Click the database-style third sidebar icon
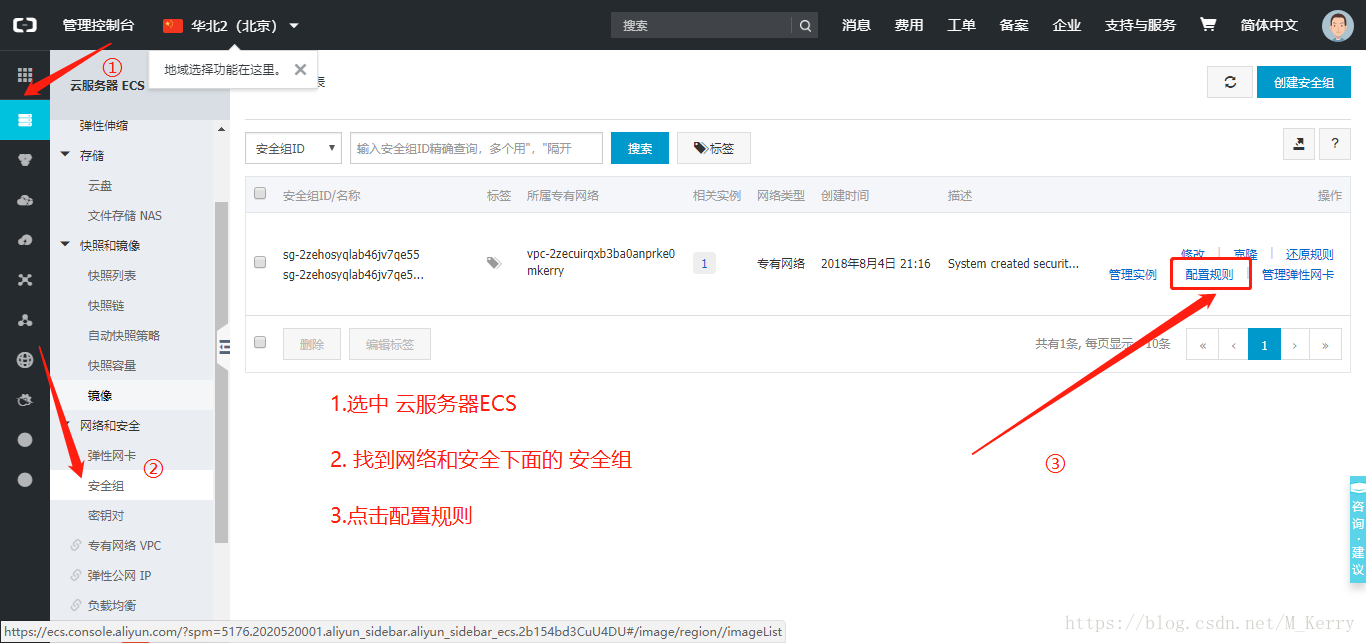 [25, 160]
